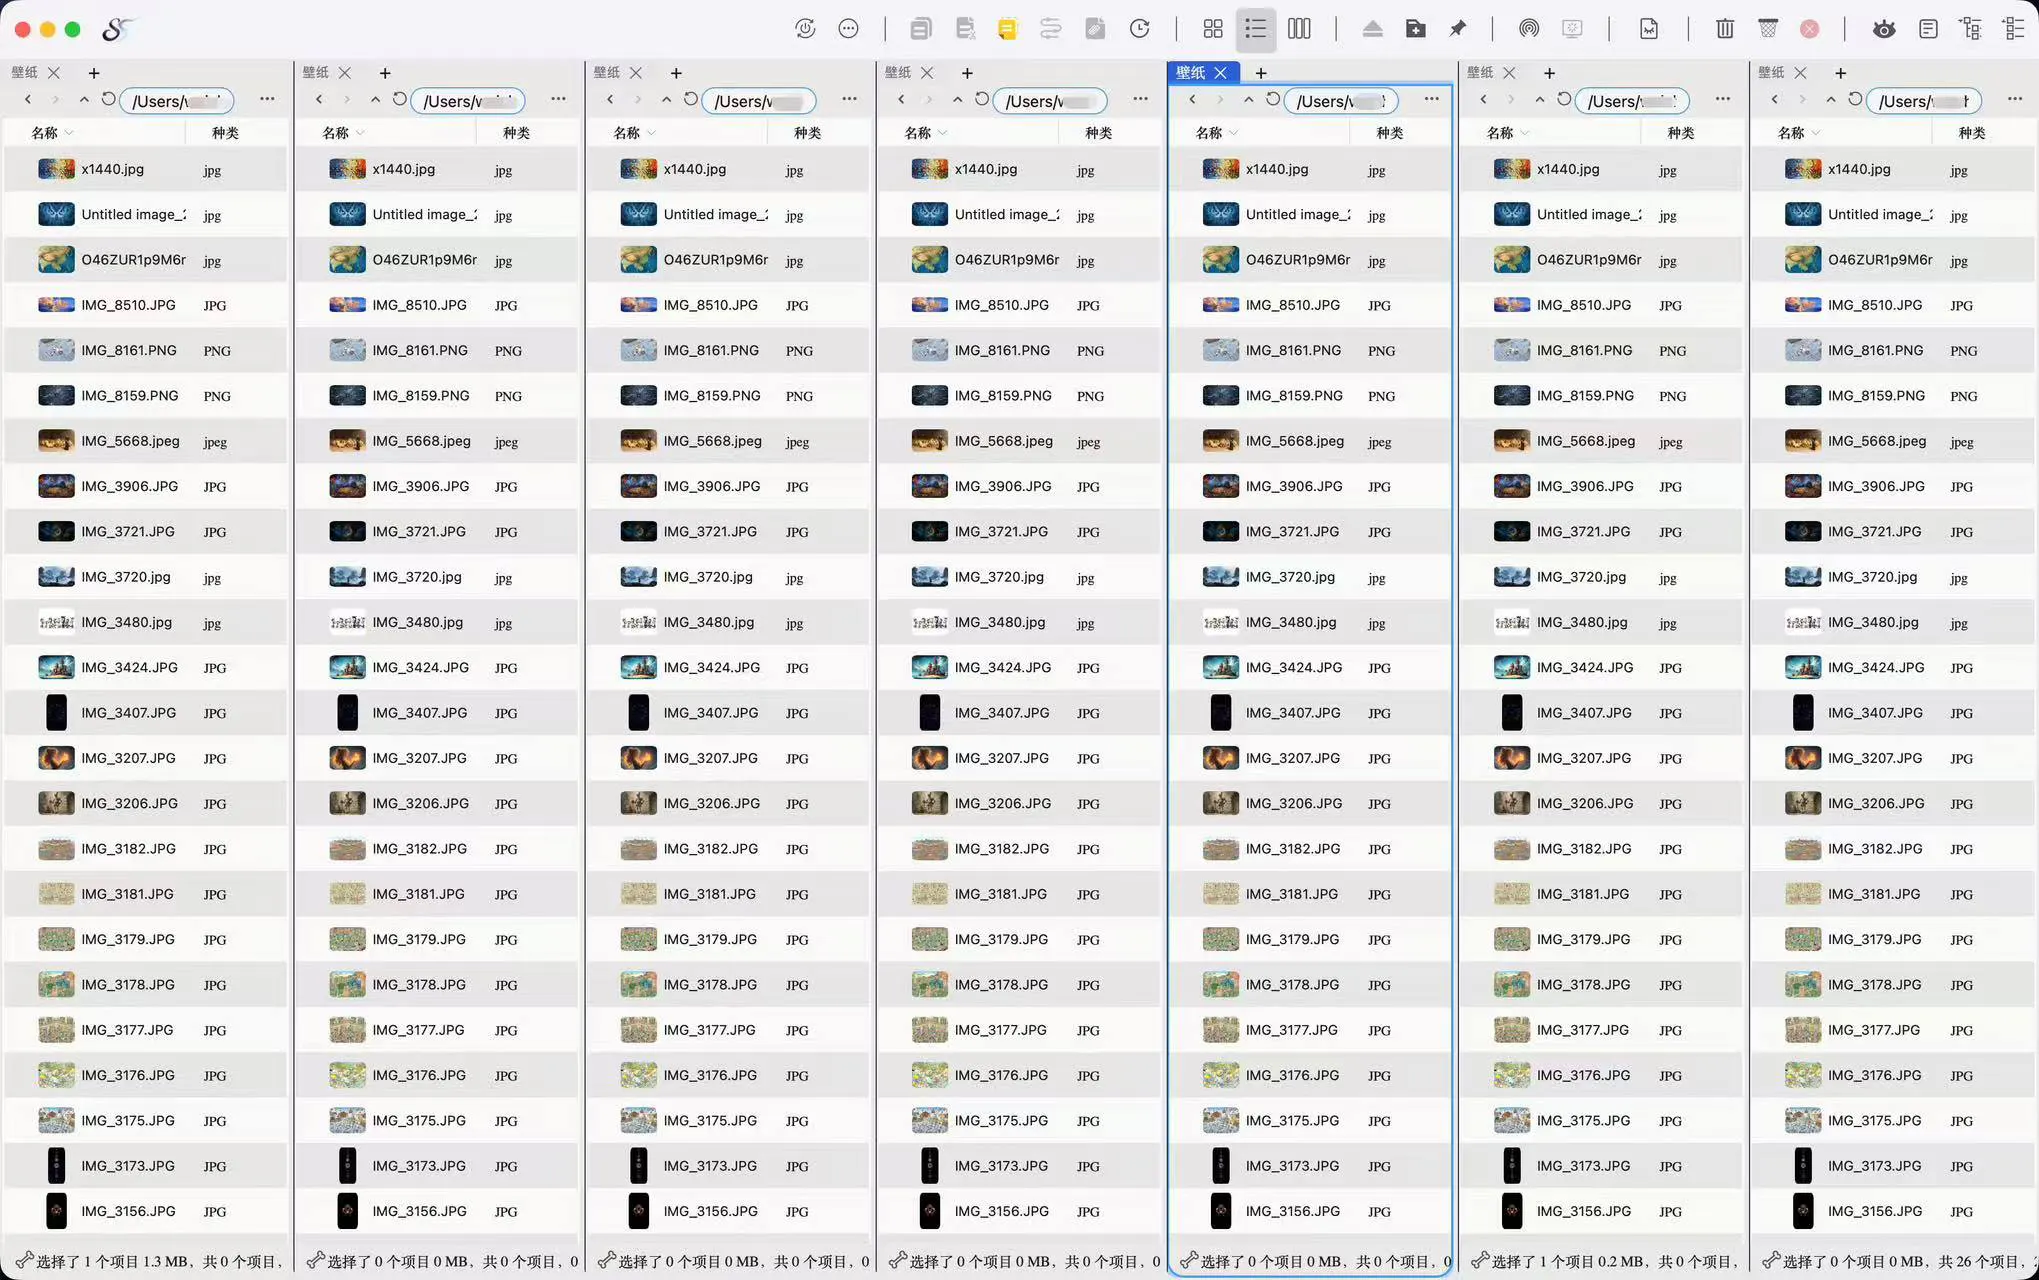
Task: Click the 种类 column header in sixth pane
Action: click(x=1681, y=133)
